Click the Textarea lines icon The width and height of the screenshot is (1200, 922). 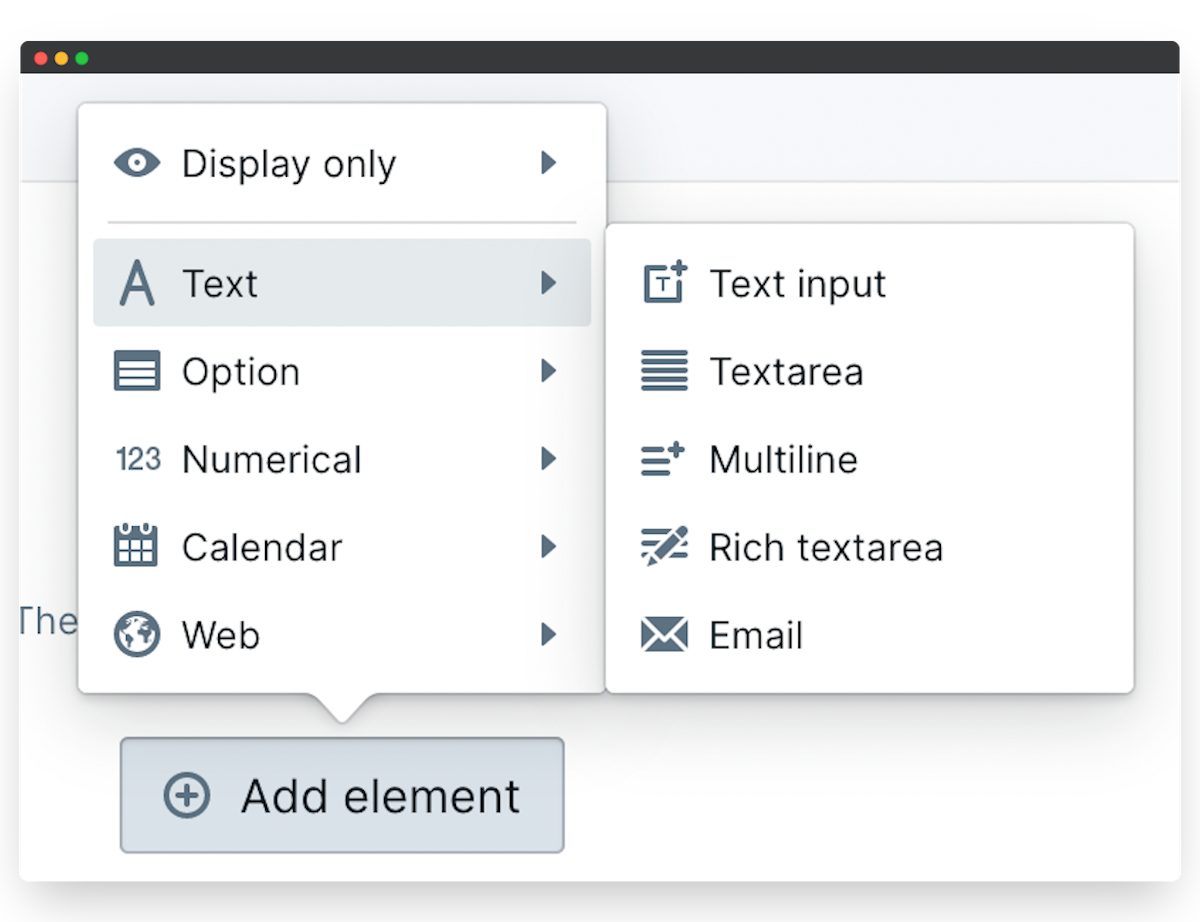tap(664, 371)
